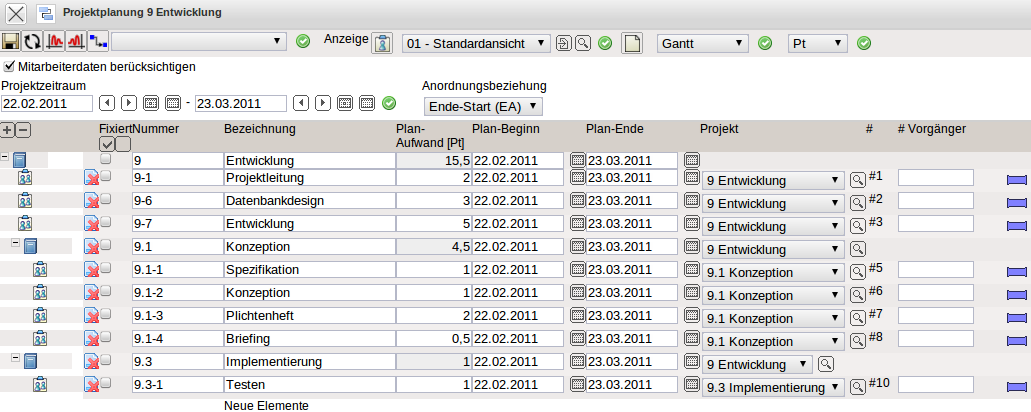Click the Bezeichnung column header

pos(260,129)
